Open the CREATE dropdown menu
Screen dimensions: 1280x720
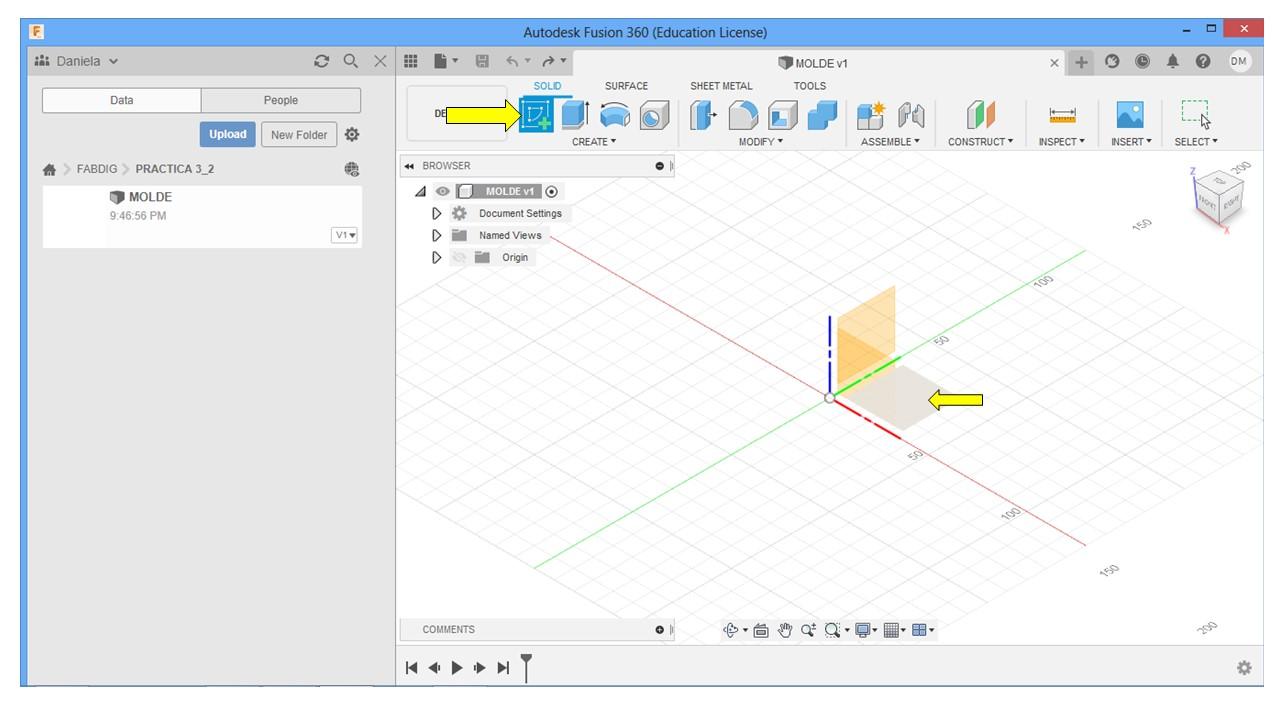pyautogui.click(x=594, y=142)
